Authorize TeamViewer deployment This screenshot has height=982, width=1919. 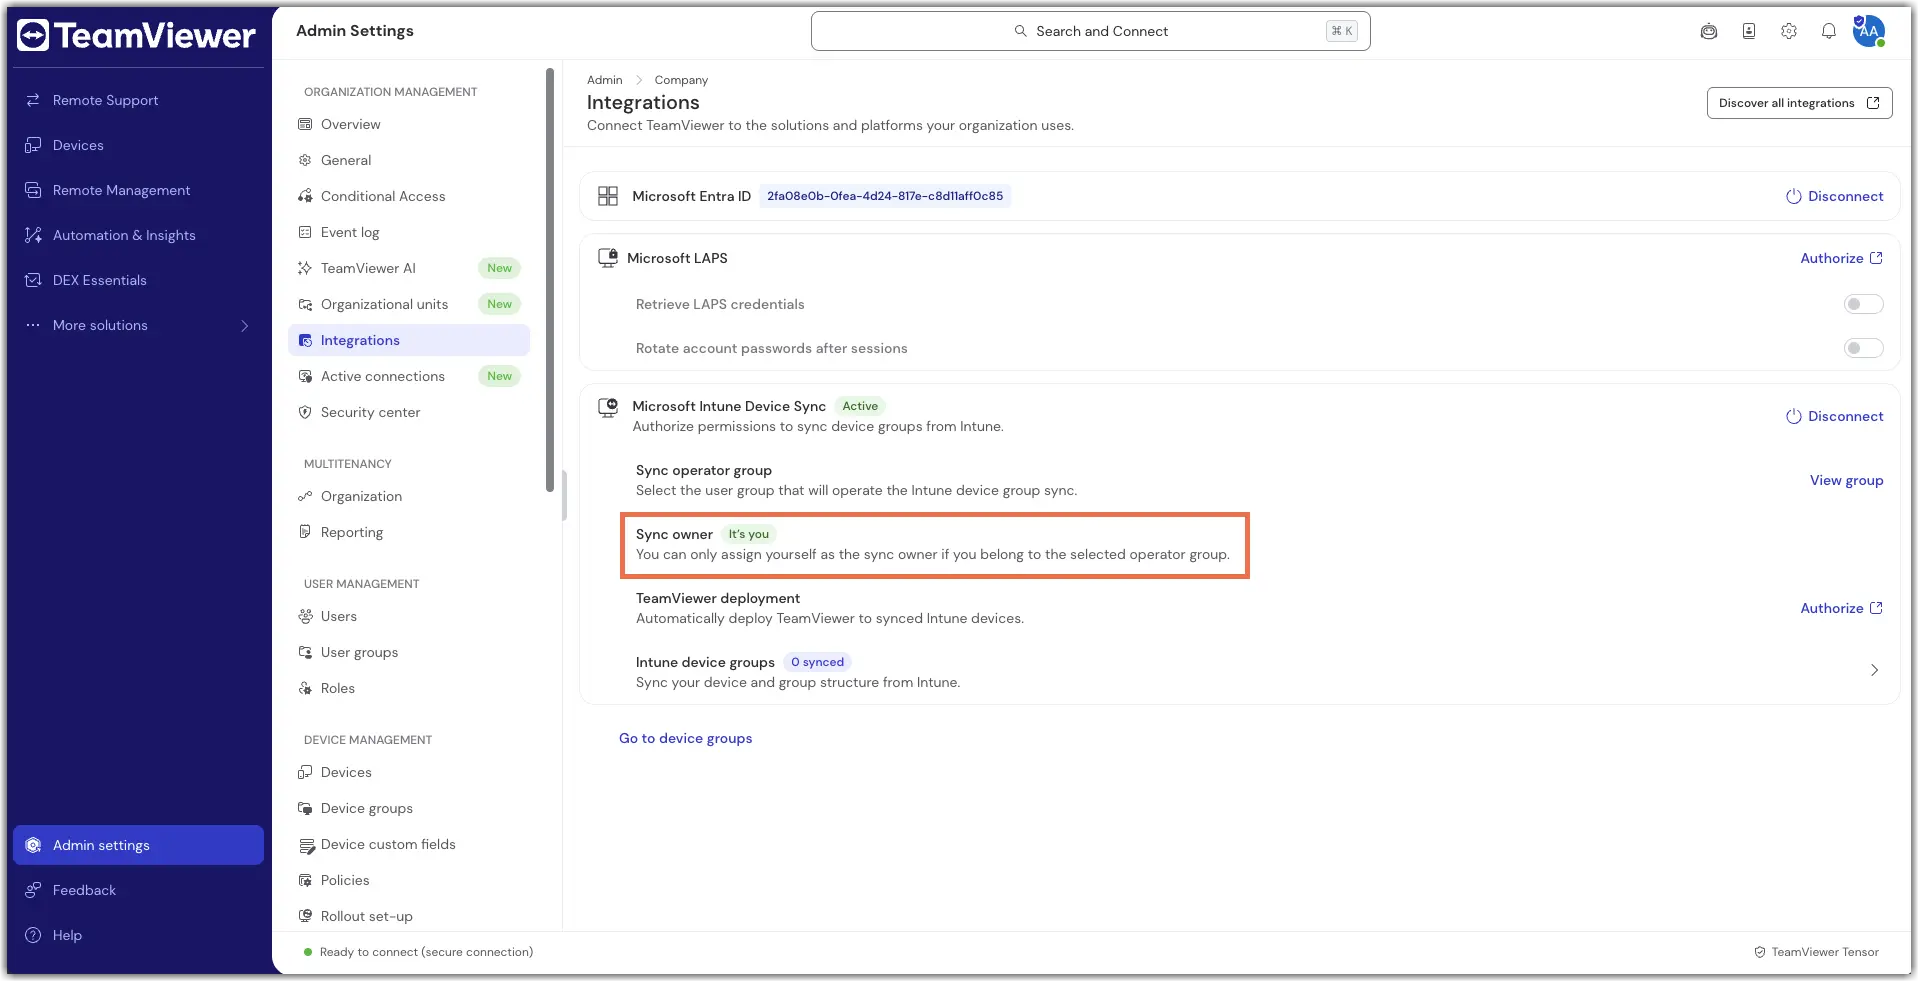pos(1841,608)
